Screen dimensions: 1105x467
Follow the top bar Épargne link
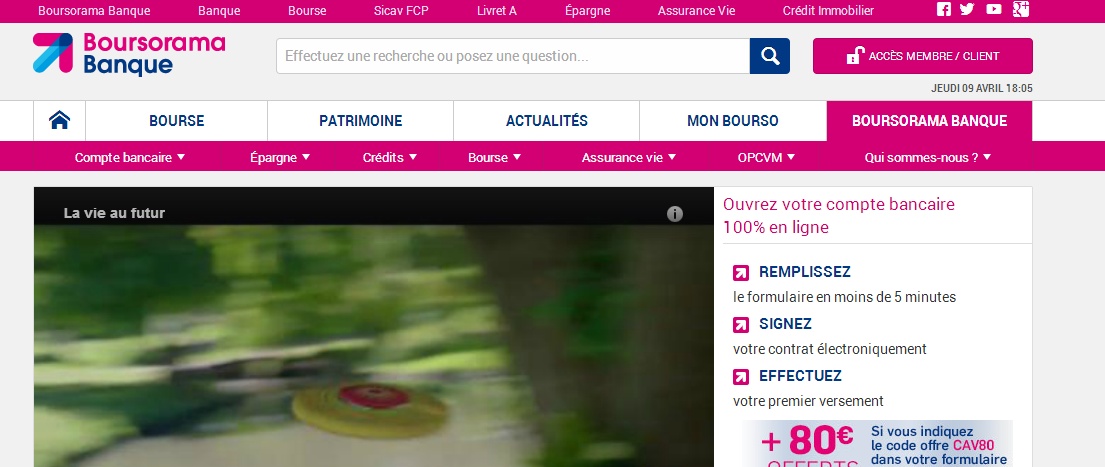(587, 11)
